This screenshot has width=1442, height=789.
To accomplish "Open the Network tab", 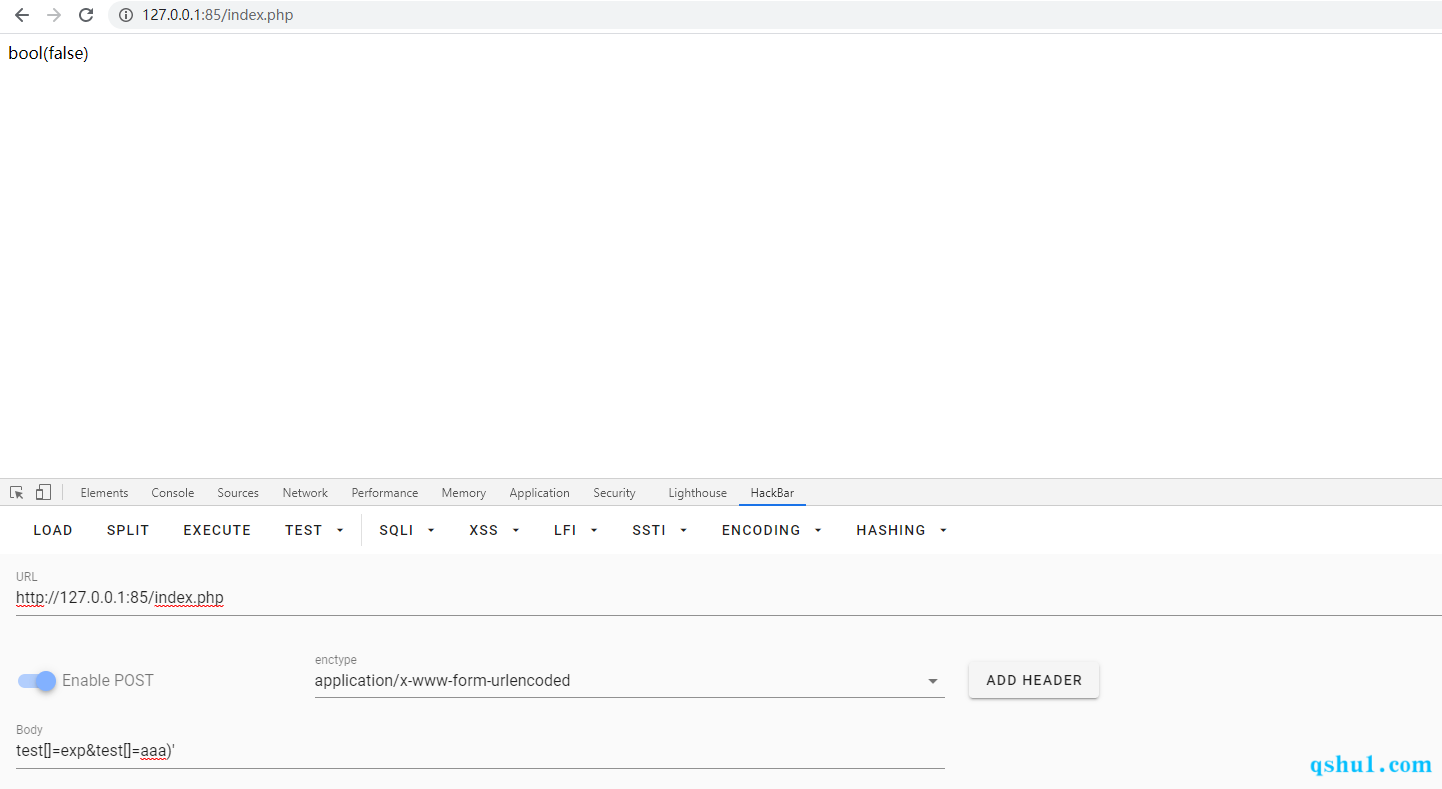I will coord(305,493).
